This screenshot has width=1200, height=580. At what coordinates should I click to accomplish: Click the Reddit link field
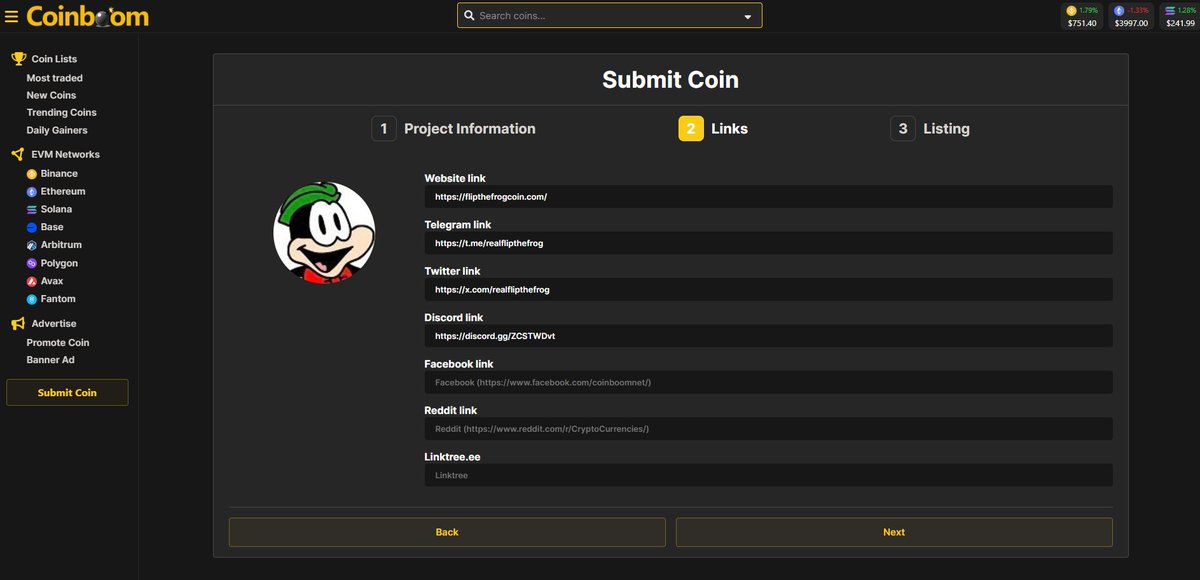[768, 429]
